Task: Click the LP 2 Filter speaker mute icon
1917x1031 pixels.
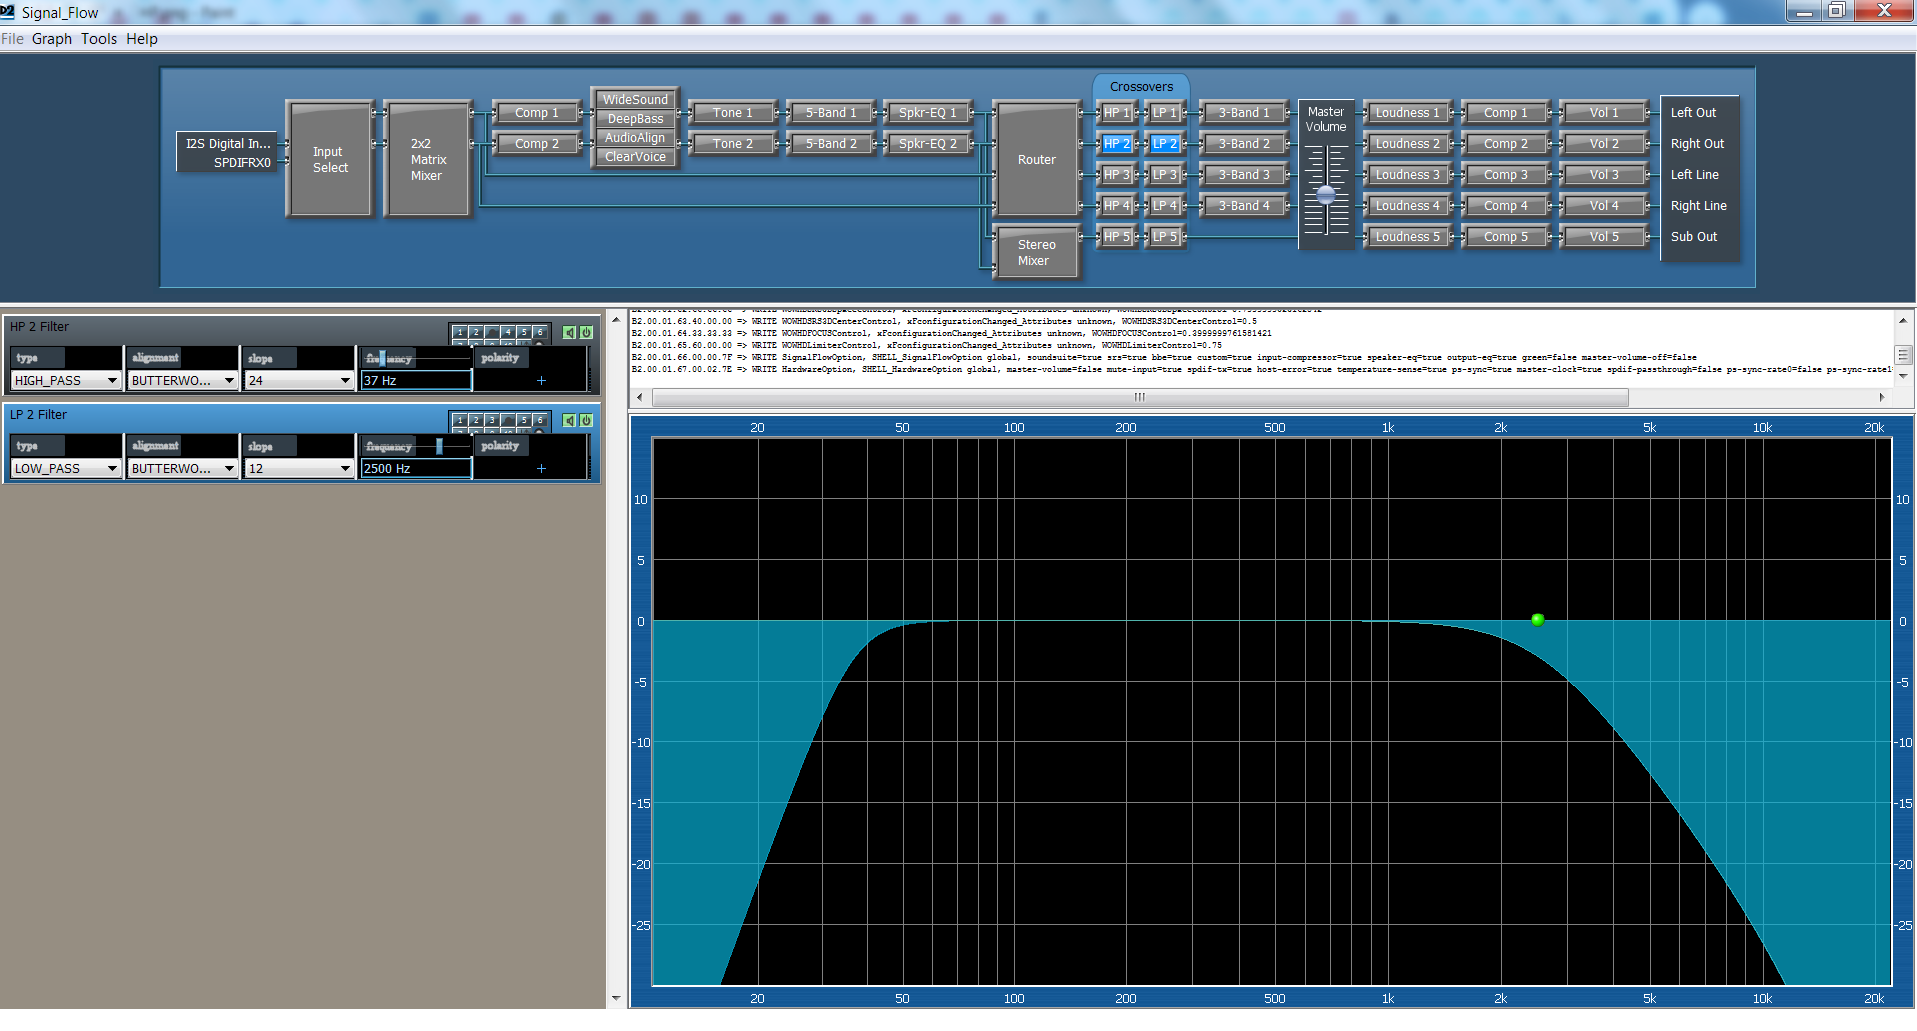Action: (569, 421)
